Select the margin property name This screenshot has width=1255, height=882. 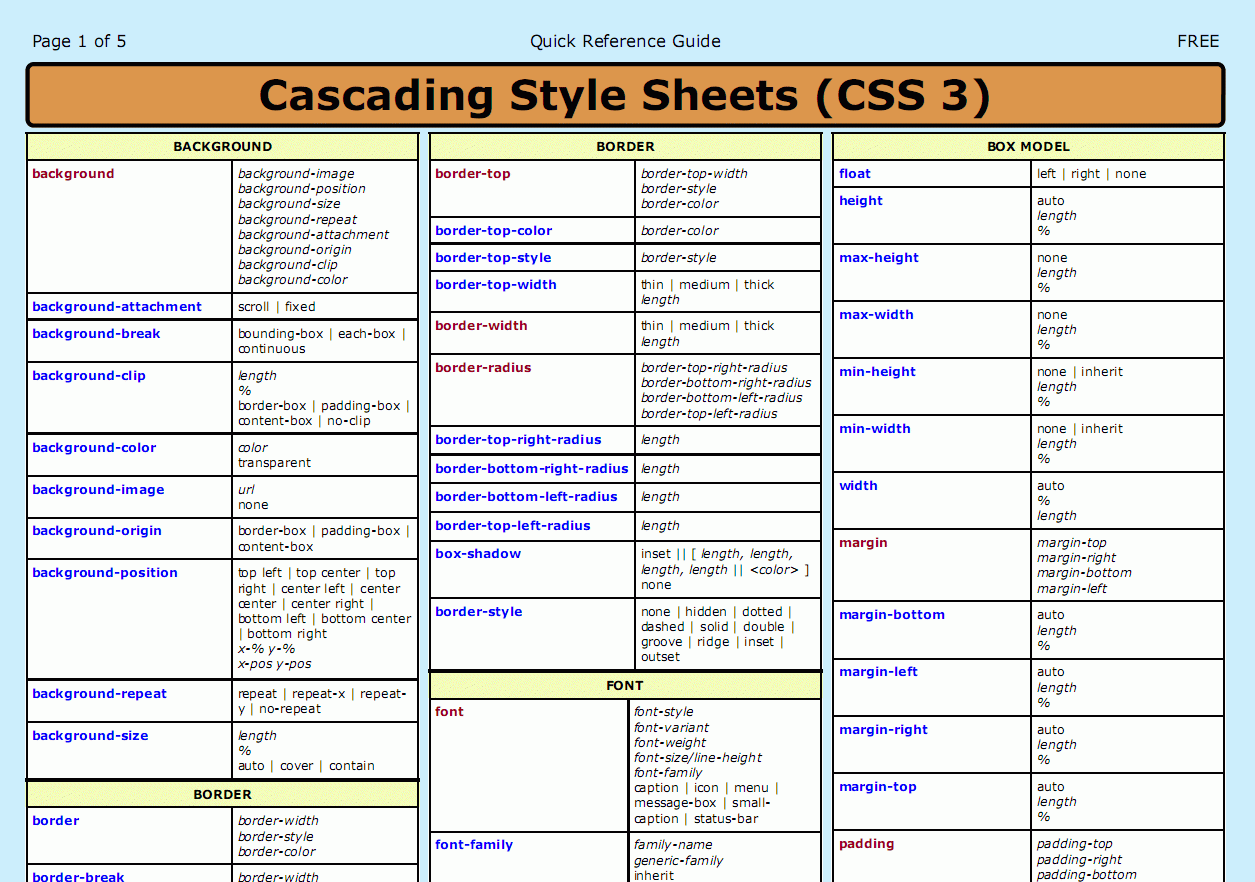[x=863, y=542]
